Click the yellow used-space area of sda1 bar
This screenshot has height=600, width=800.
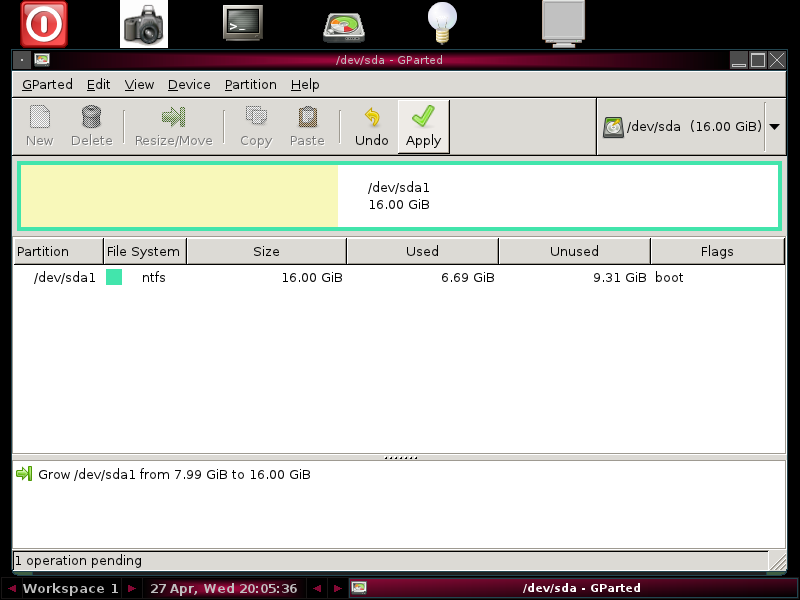[179, 196]
